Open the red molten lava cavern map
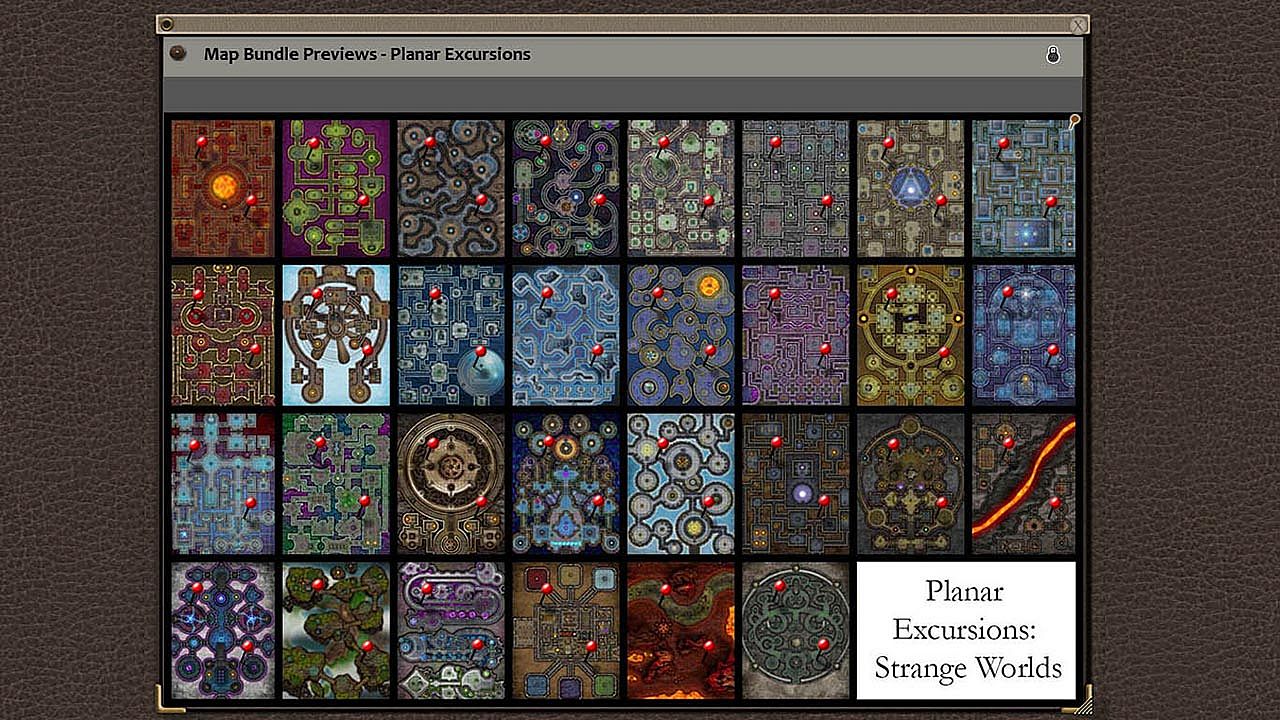Screen dimensions: 1280x720 point(681,630)
